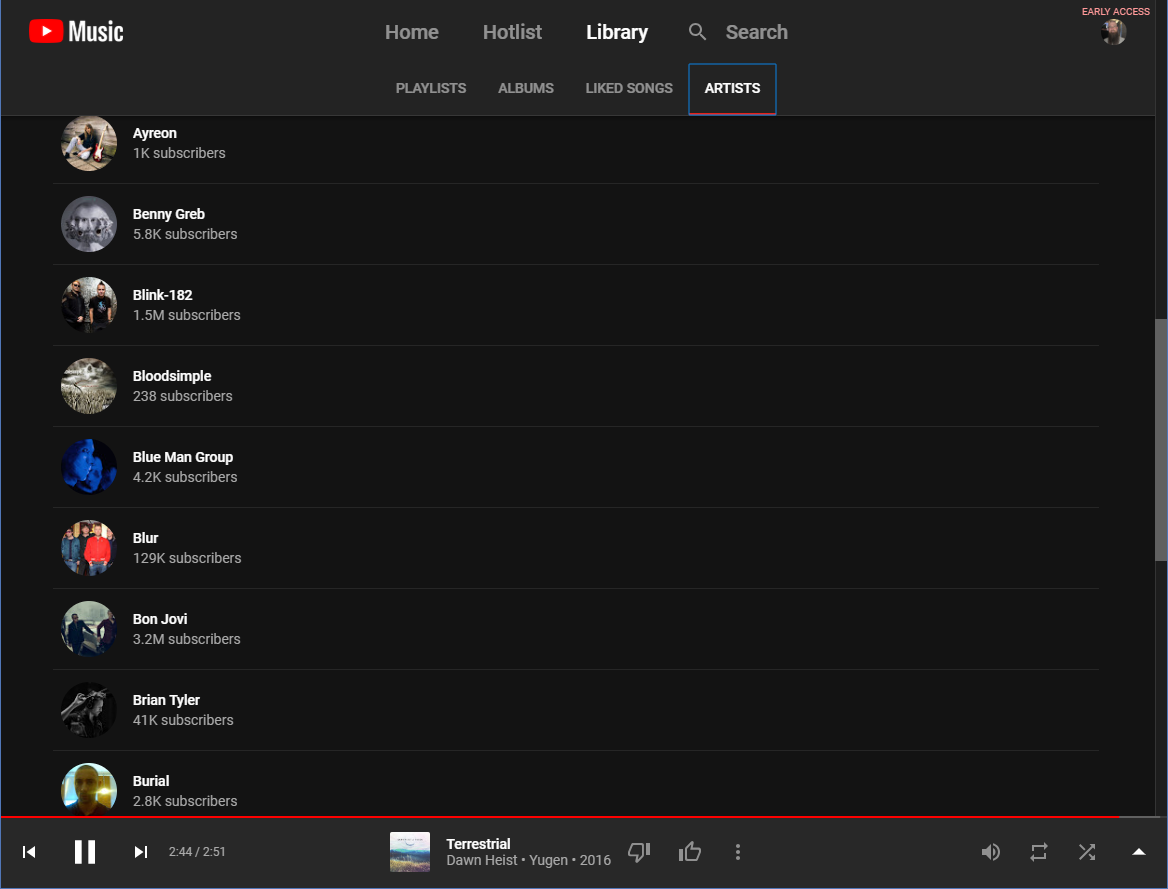The width and height of the screenshot is (1168, 889).
Task: Open the Bloodsimple artist avatar
Action: coord(89,386)
